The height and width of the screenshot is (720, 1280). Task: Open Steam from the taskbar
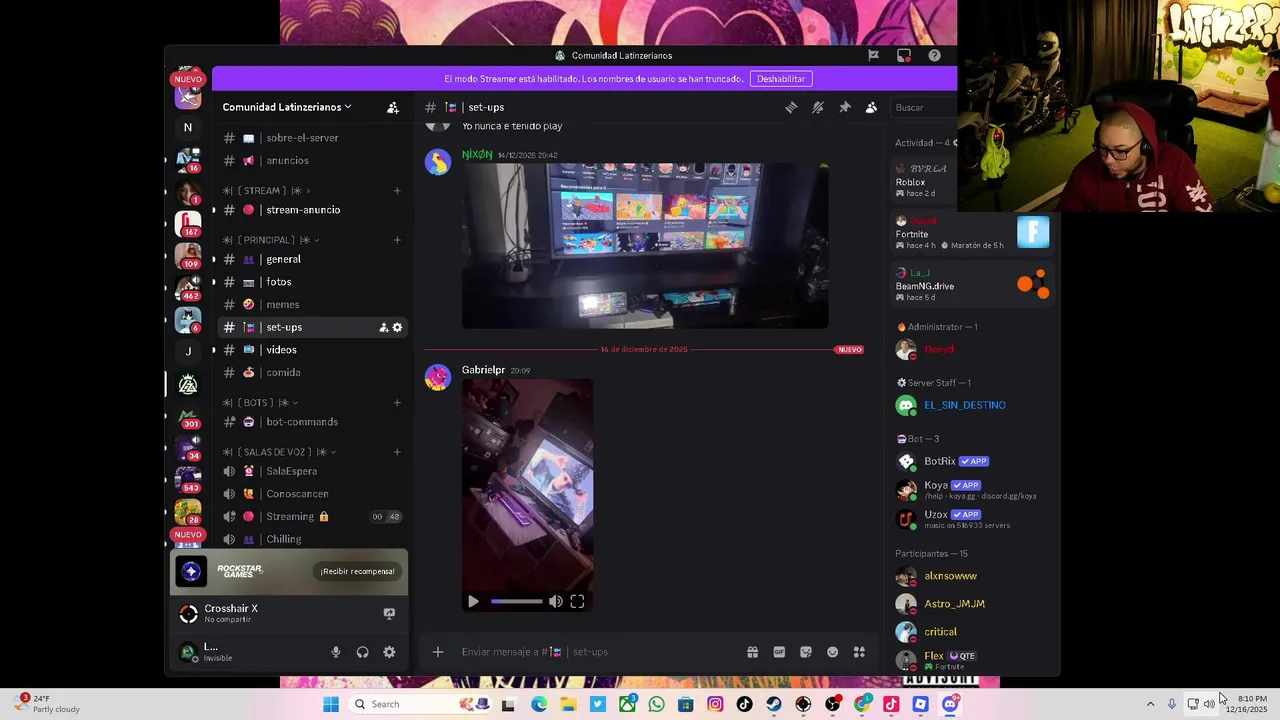point(774,704)
